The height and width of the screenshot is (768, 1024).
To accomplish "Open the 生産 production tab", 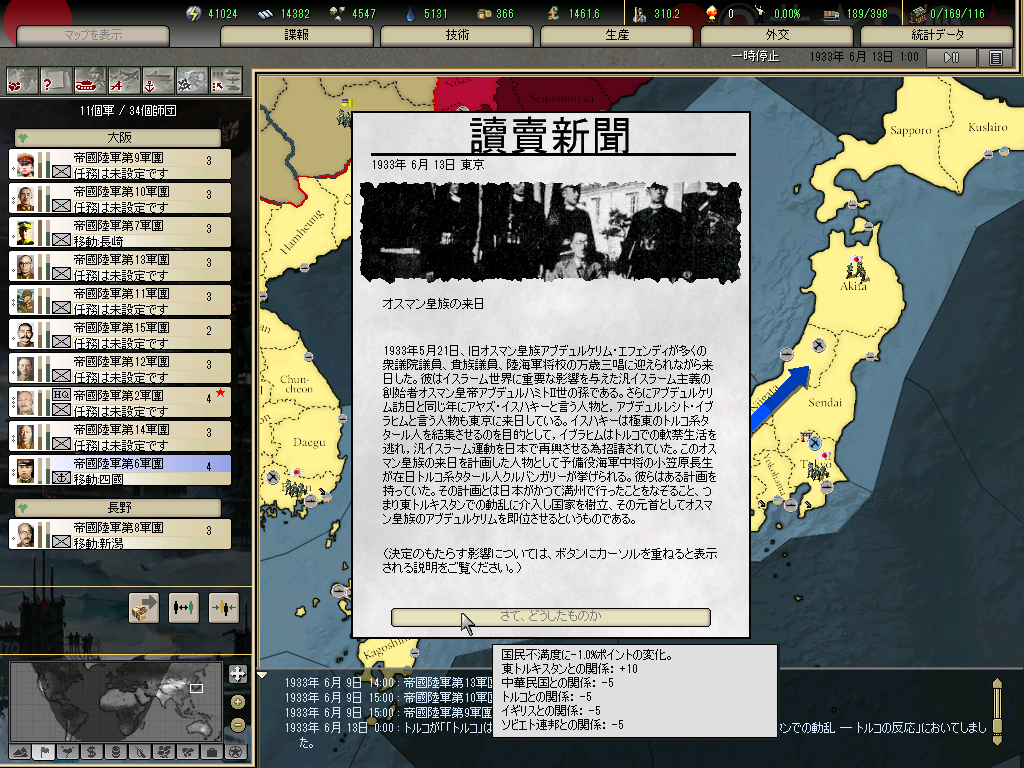I will (x=616, y=35).
